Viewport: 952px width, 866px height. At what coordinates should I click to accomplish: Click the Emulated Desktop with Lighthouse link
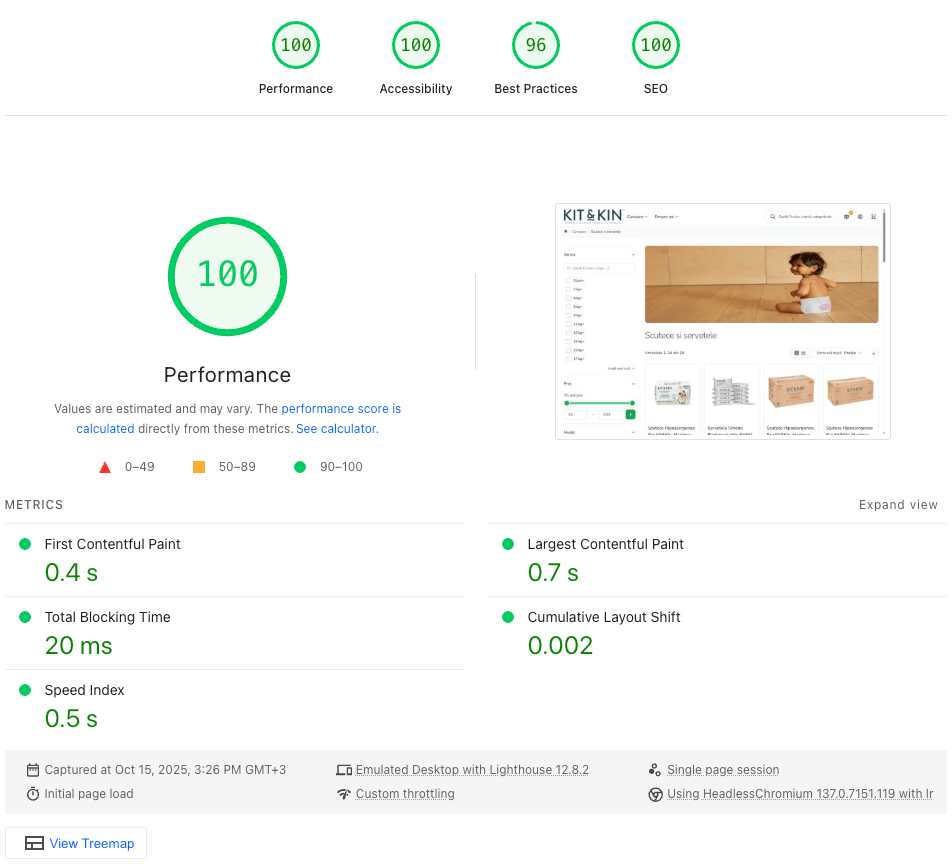tap(471, 769)
